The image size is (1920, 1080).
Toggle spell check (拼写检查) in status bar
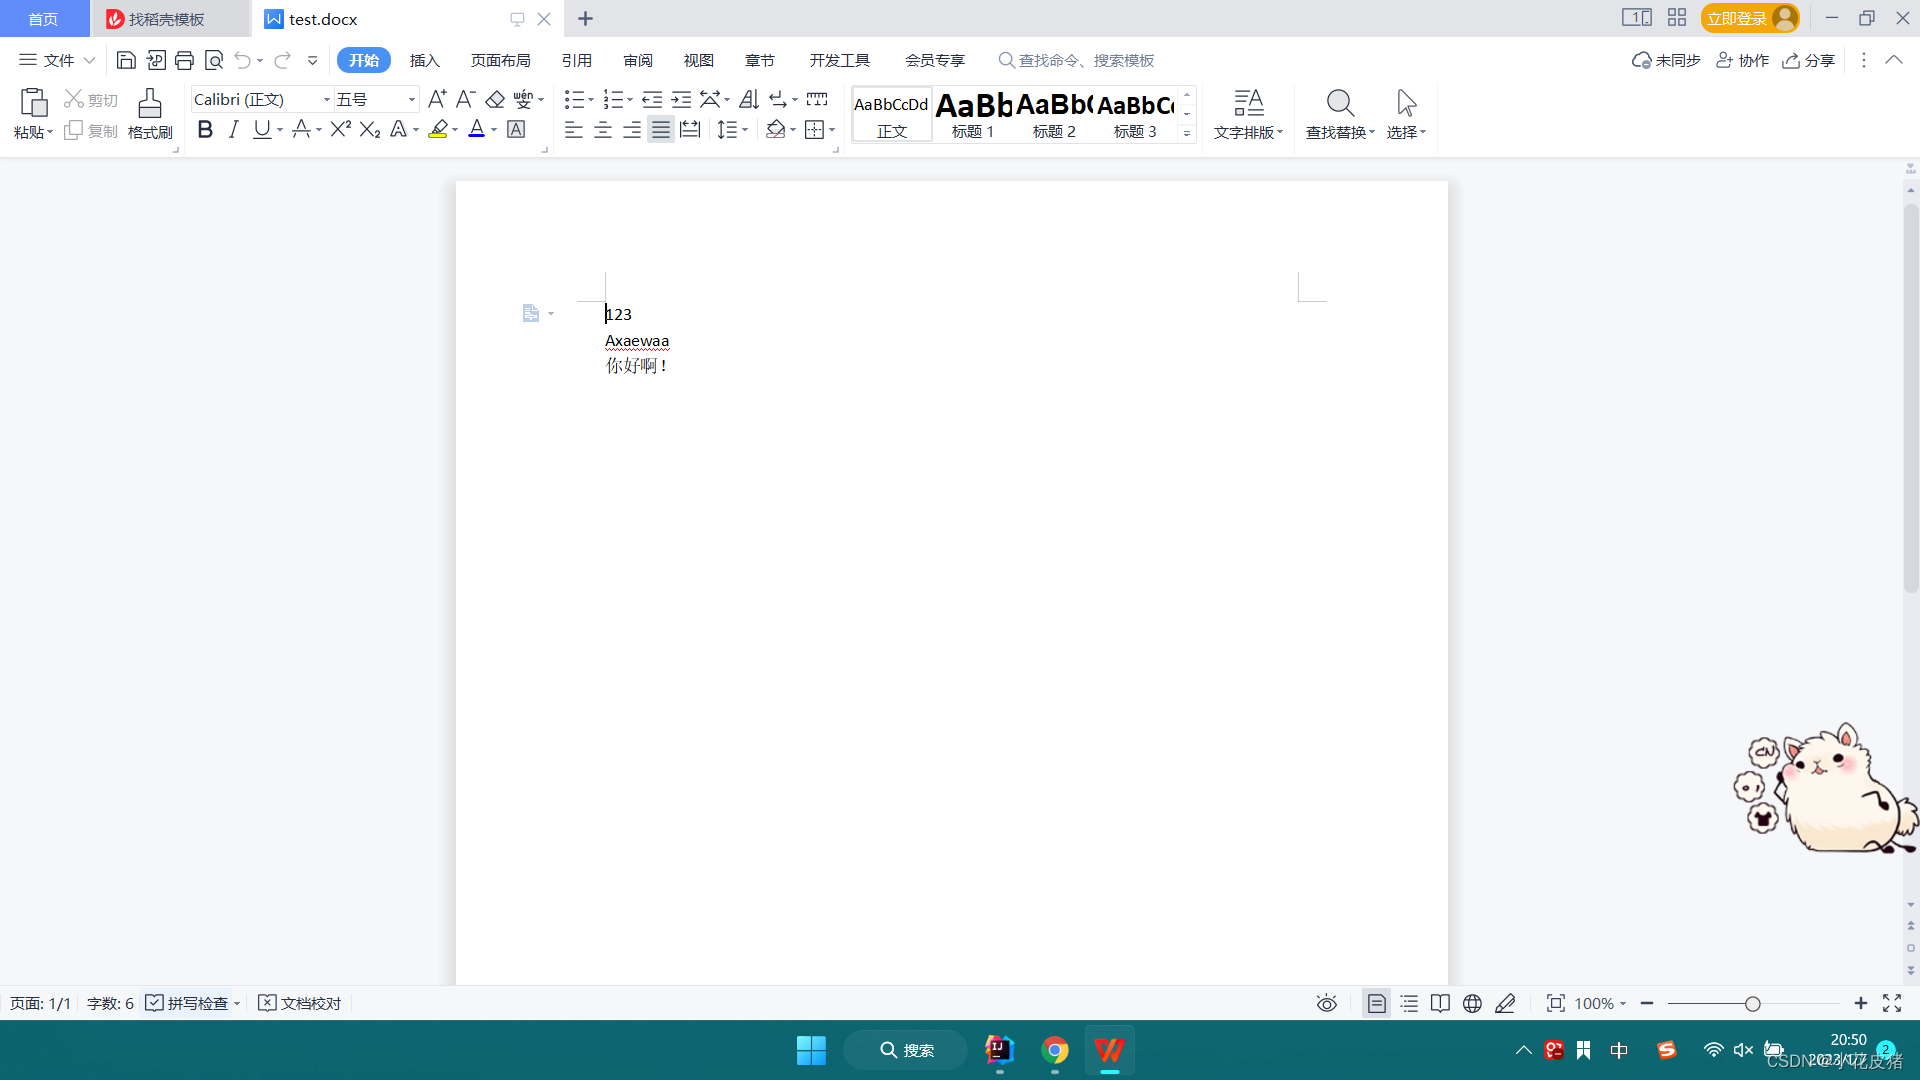point(188,1003)
